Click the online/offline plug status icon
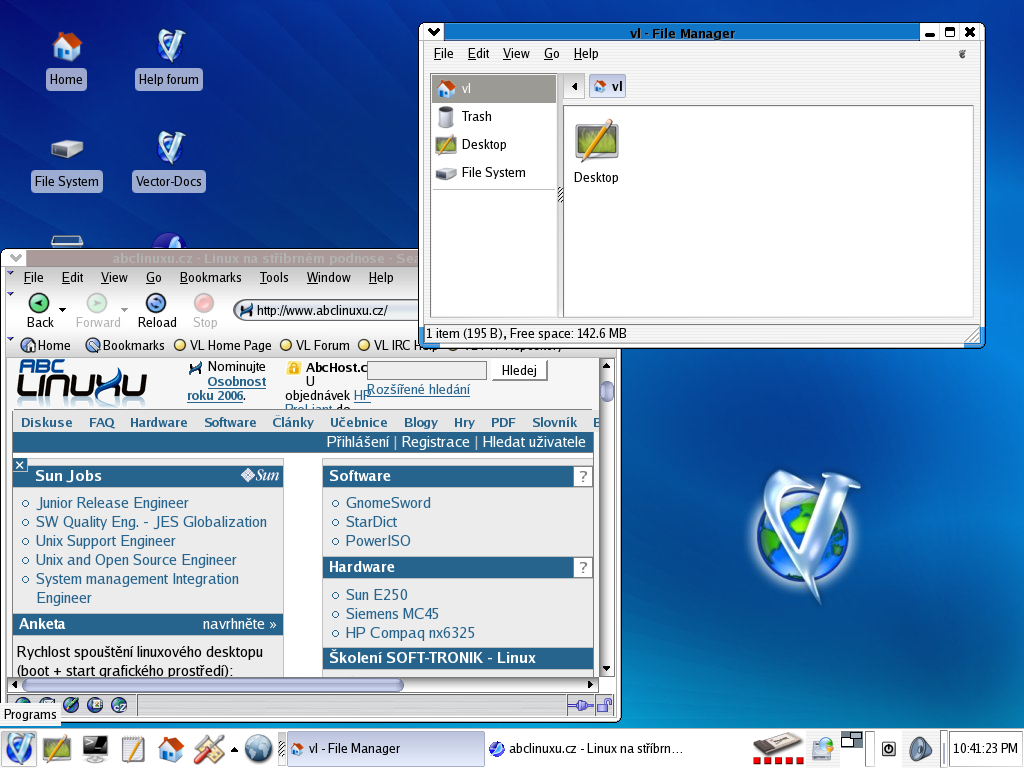1024x768 pixels. (580, 705)
